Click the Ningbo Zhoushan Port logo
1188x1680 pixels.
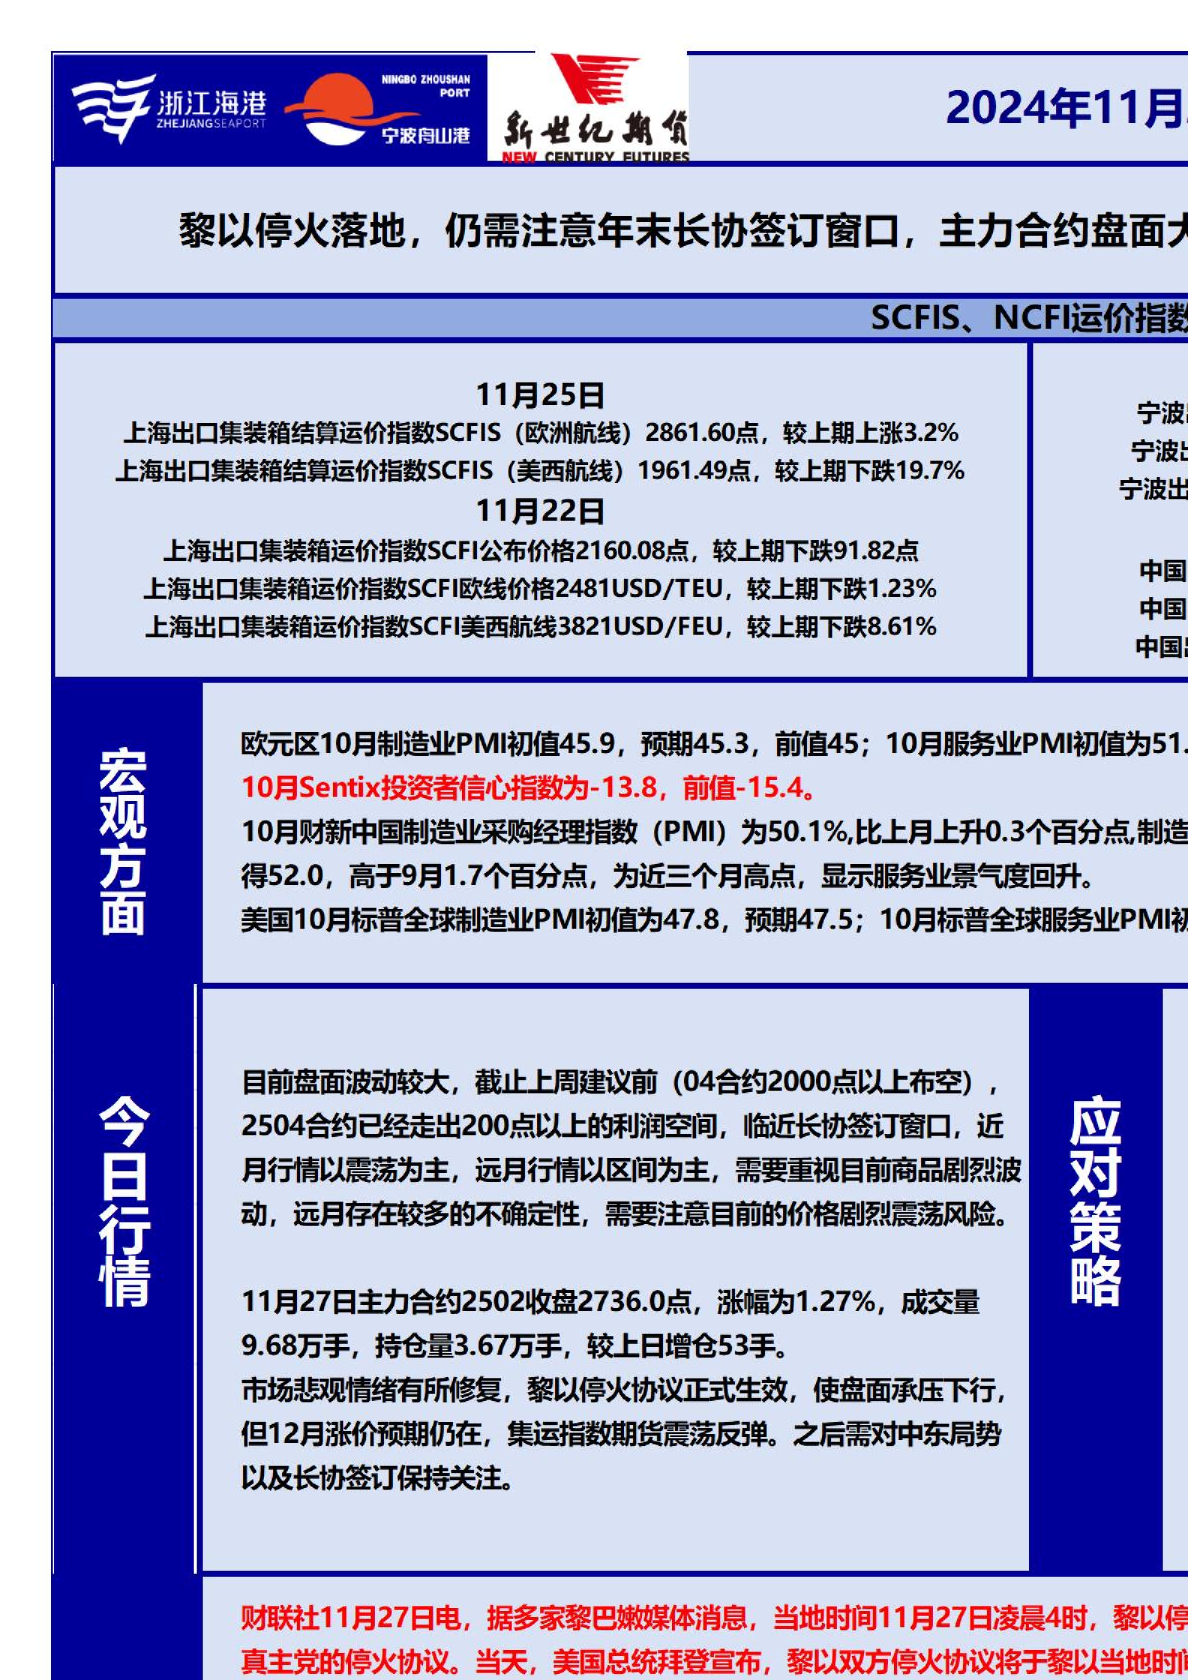pyautogui.click(x=380, y=110)
